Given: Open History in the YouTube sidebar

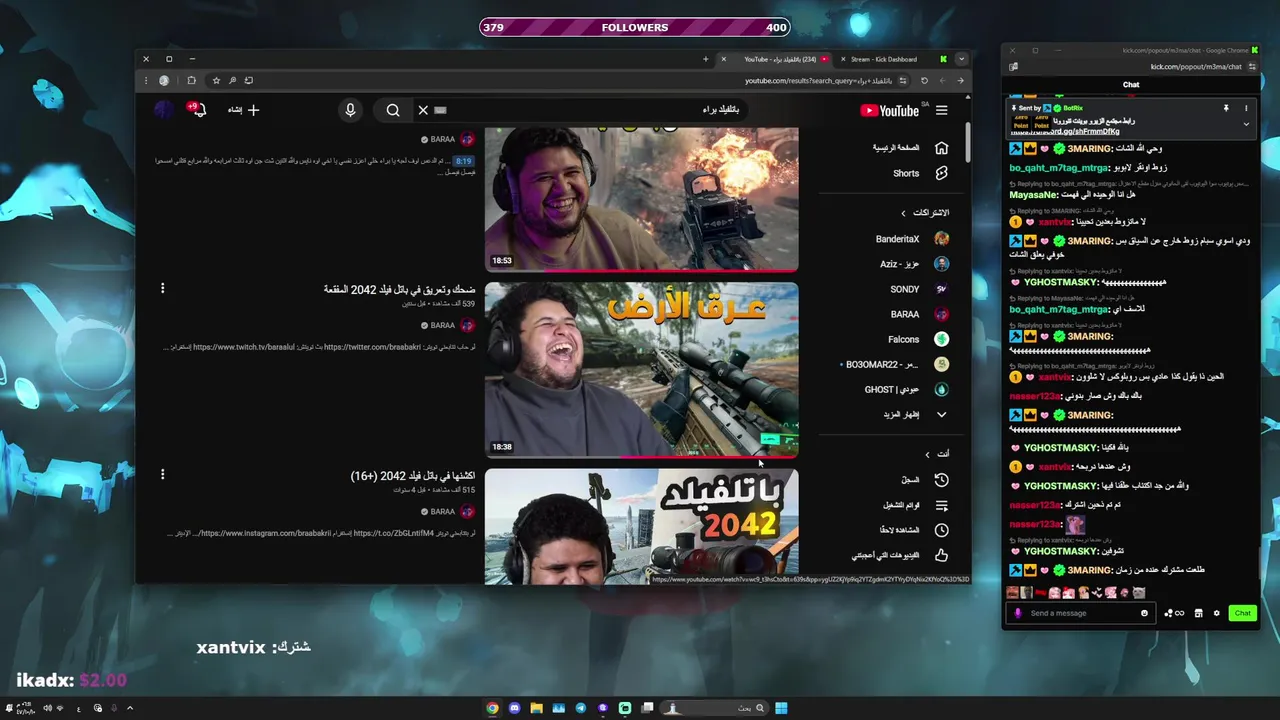Looking at the screenshot, I should coord(924,480).
